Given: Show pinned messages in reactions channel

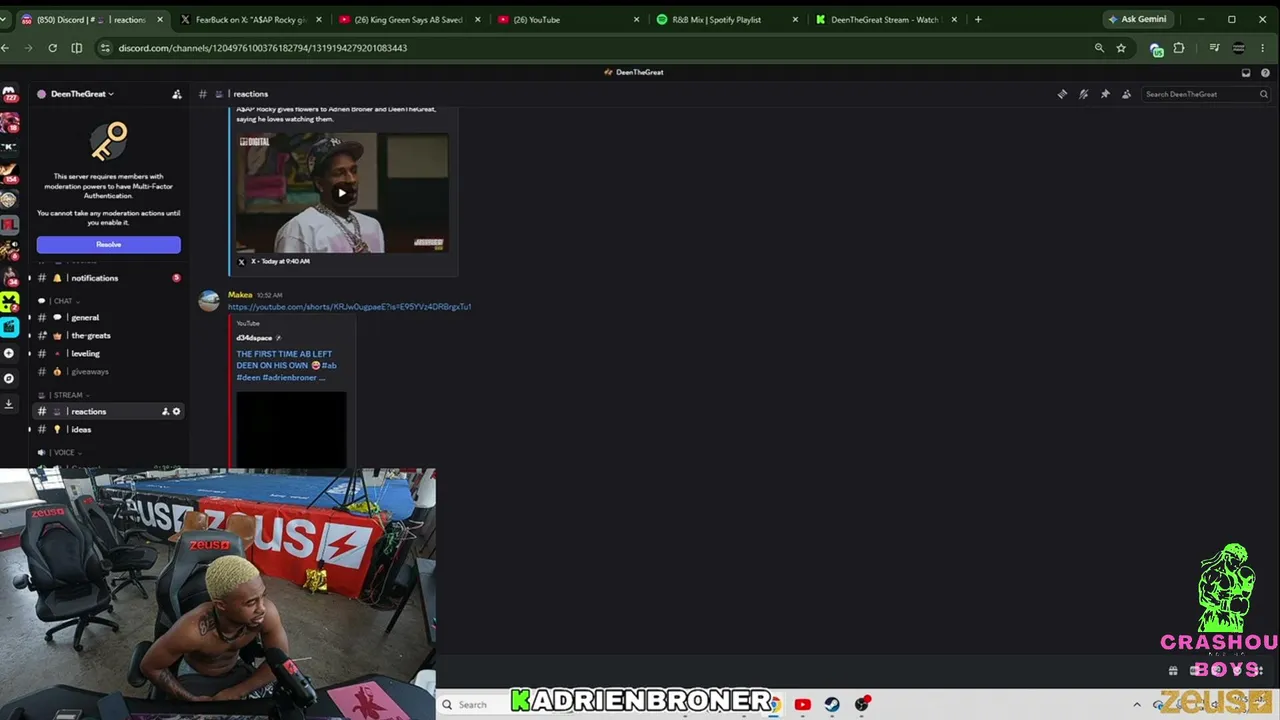Looking at the screenshot, I should (1105, 94).
